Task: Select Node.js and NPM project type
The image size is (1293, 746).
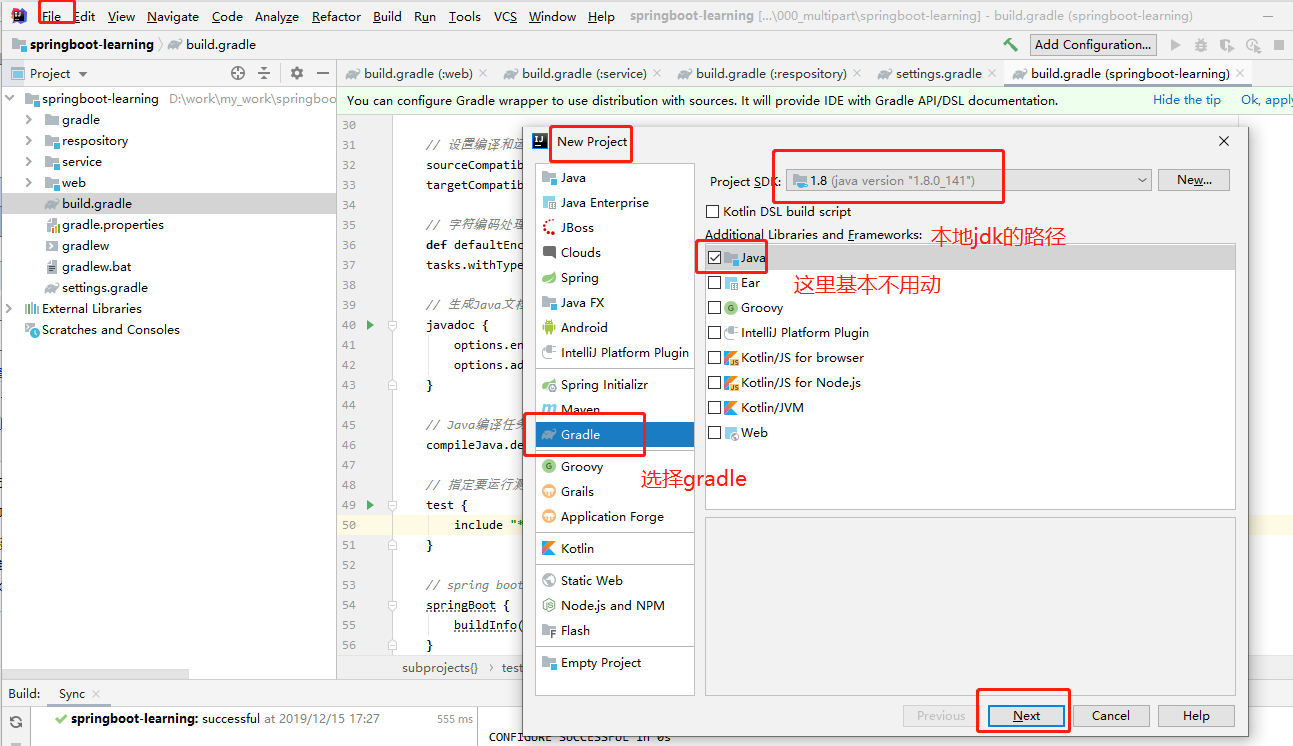Action: (615, 605)
